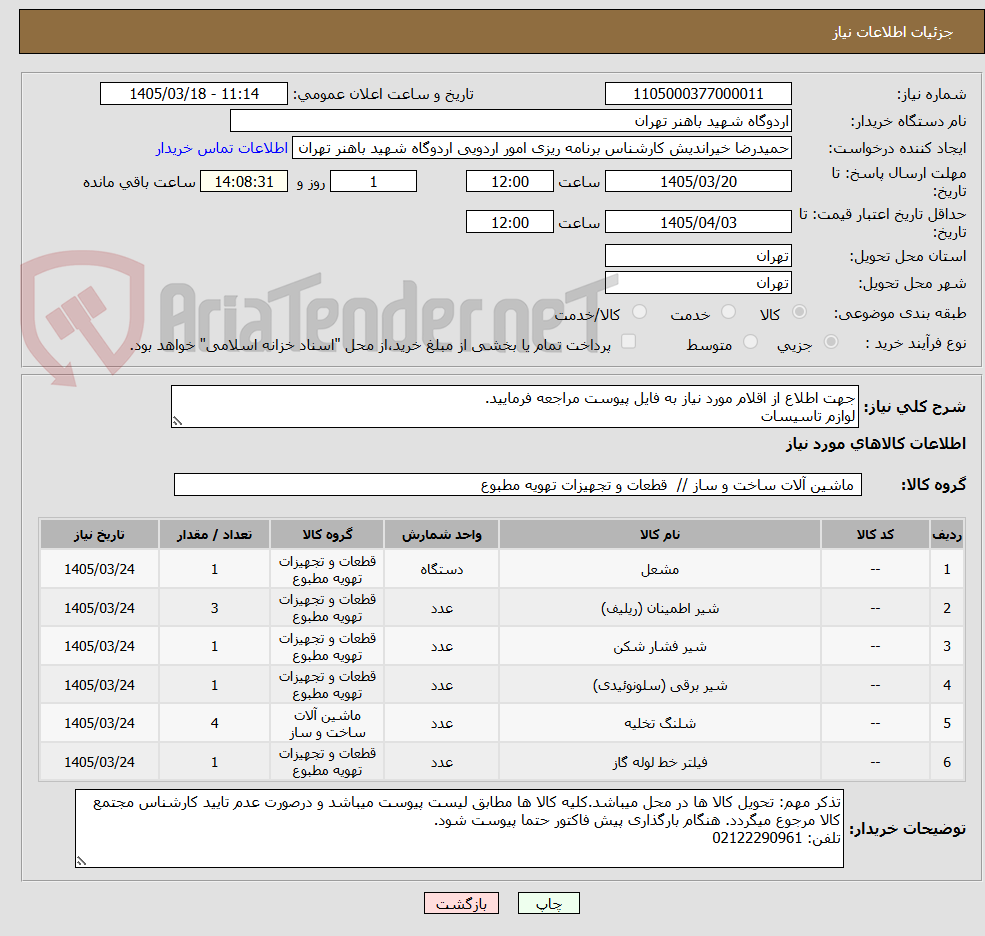Select the کالا/خدمت radio button
The width and height of the screenshot is (985, 936).
[x=639, y=312]
